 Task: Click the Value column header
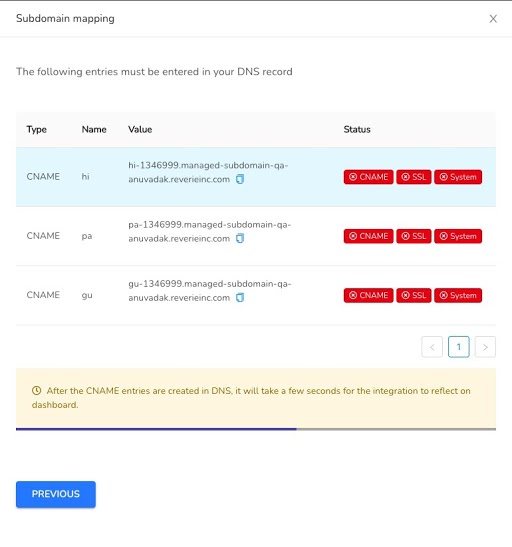pyautogui.click(x=140, y=129)
